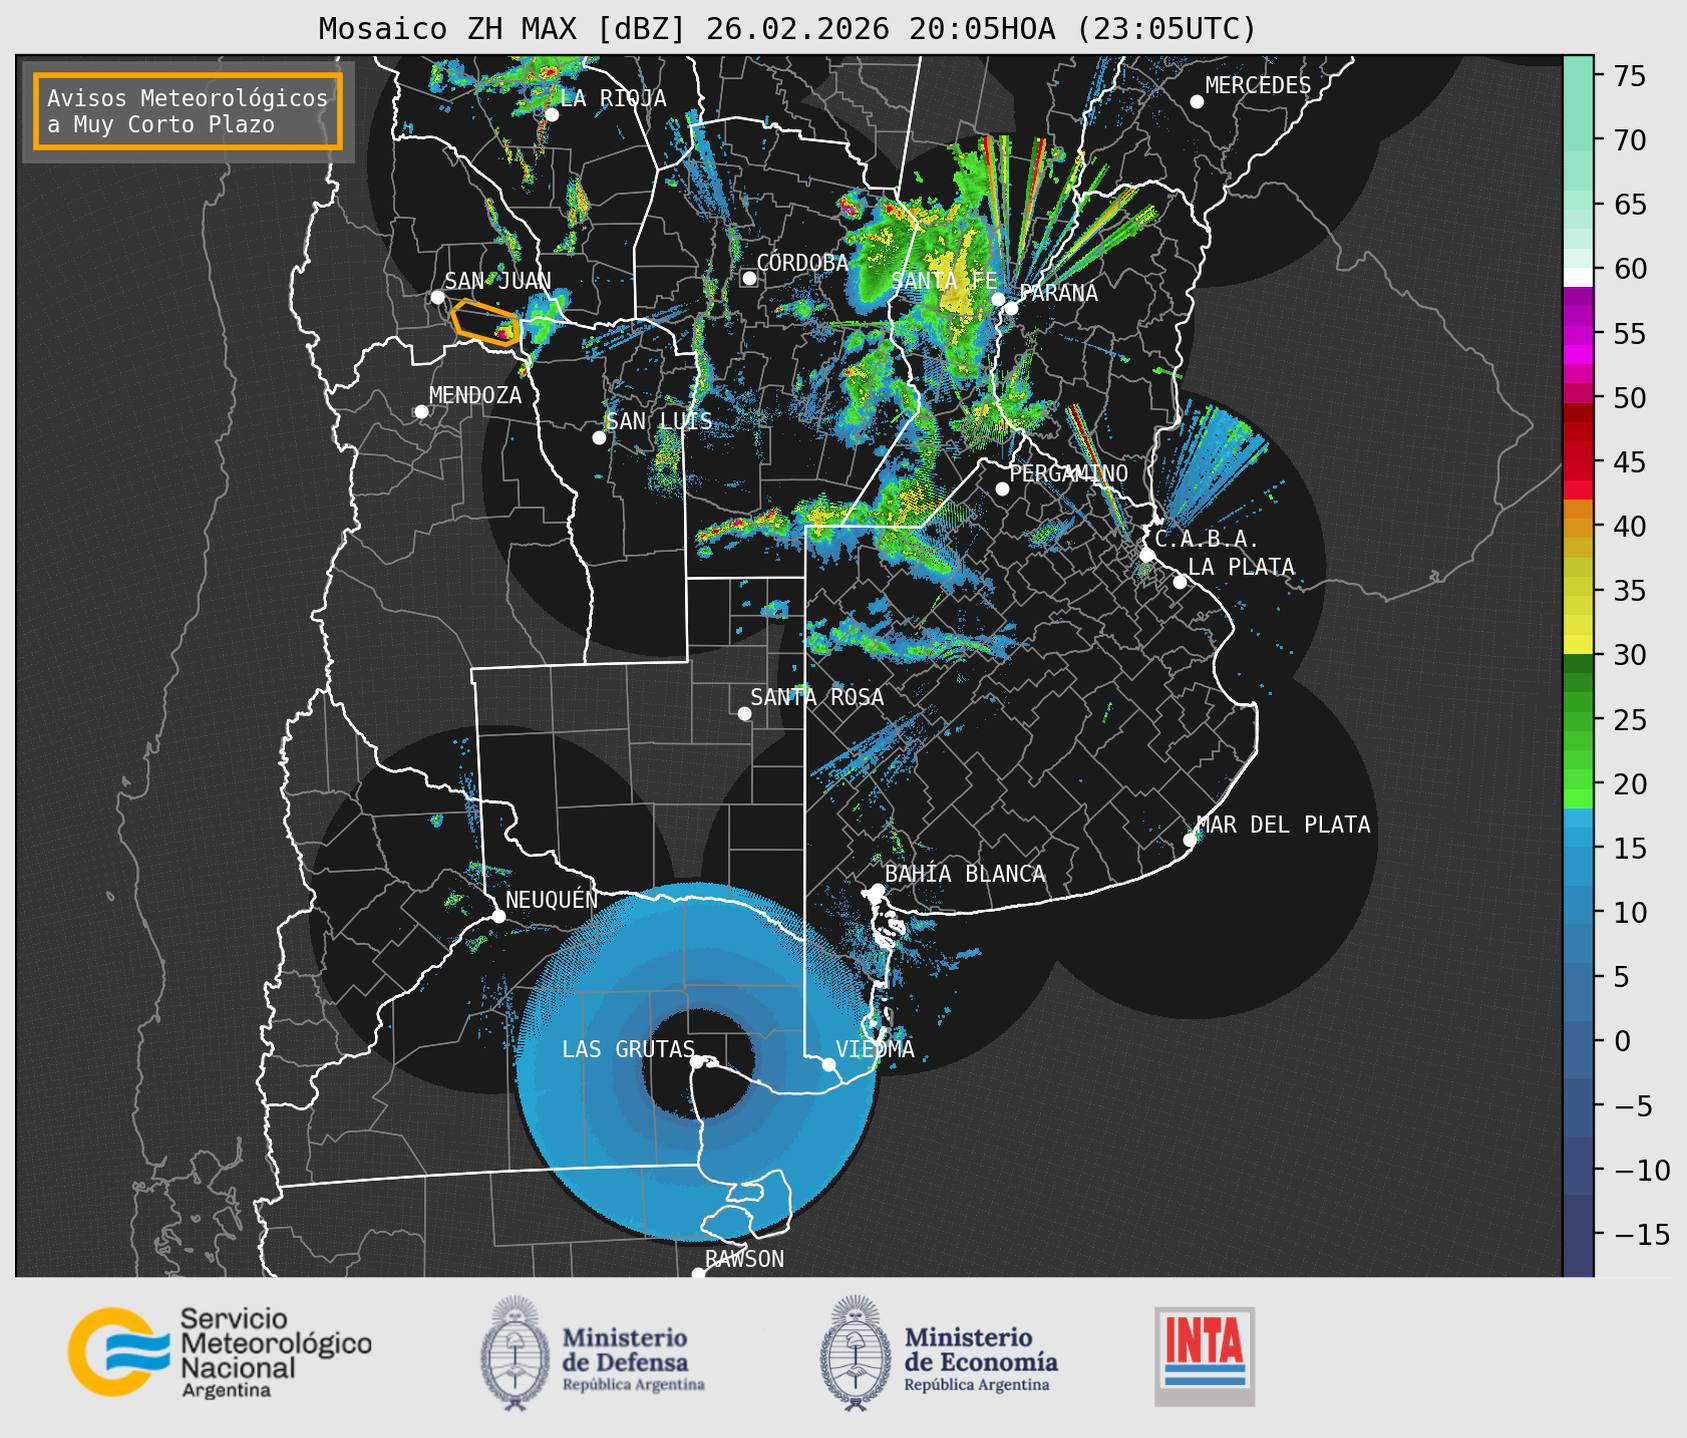Click the Pergamino city marker dot
Image resolution: width=1687 pixels, height=1438 pixels.
[1002, 489]
